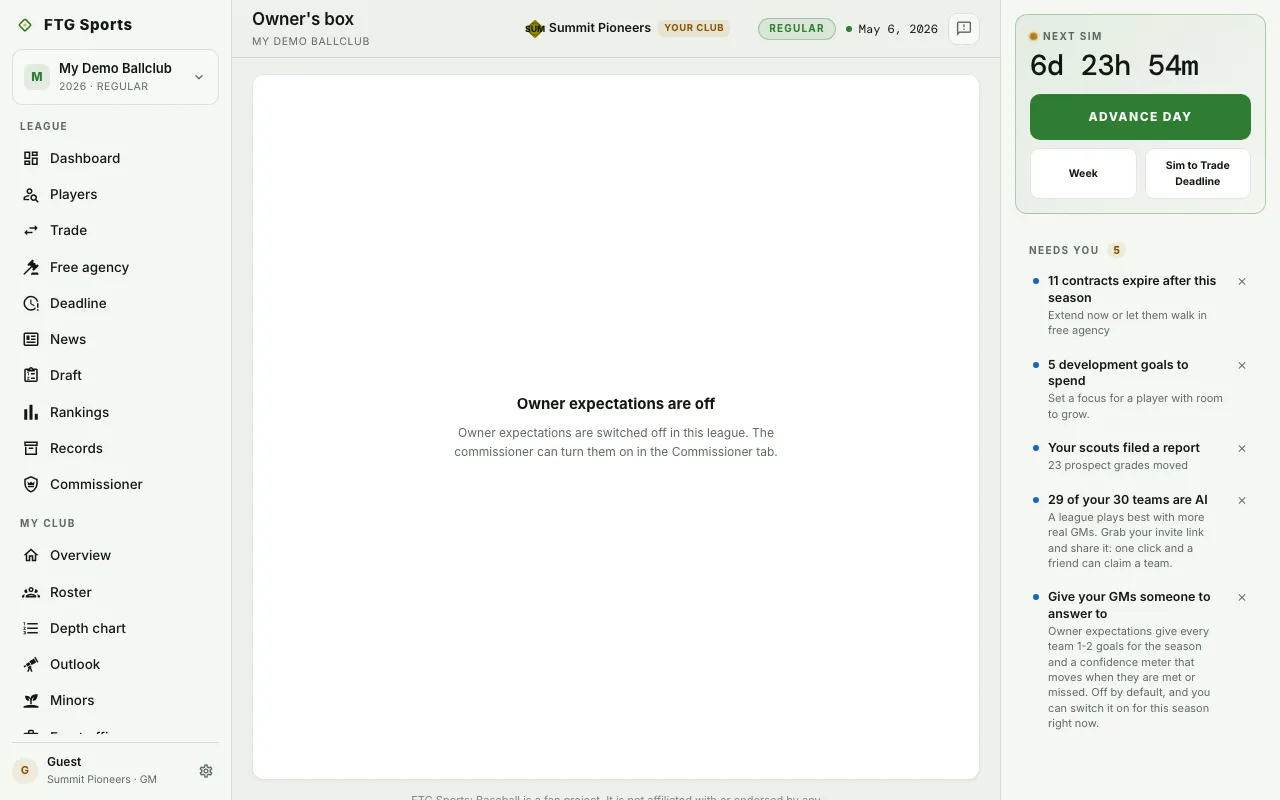Click the Overview home icon
This screenshot has height=800, width=1280.
(31, 555)
